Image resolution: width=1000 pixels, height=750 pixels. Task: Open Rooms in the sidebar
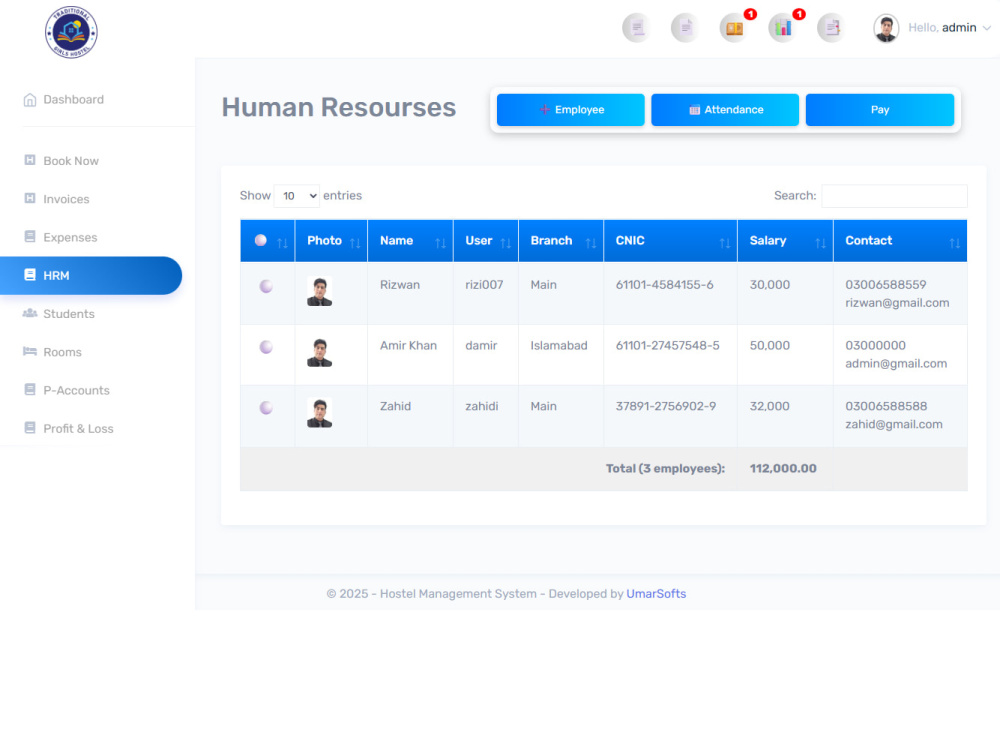click(x=62, y=352)
